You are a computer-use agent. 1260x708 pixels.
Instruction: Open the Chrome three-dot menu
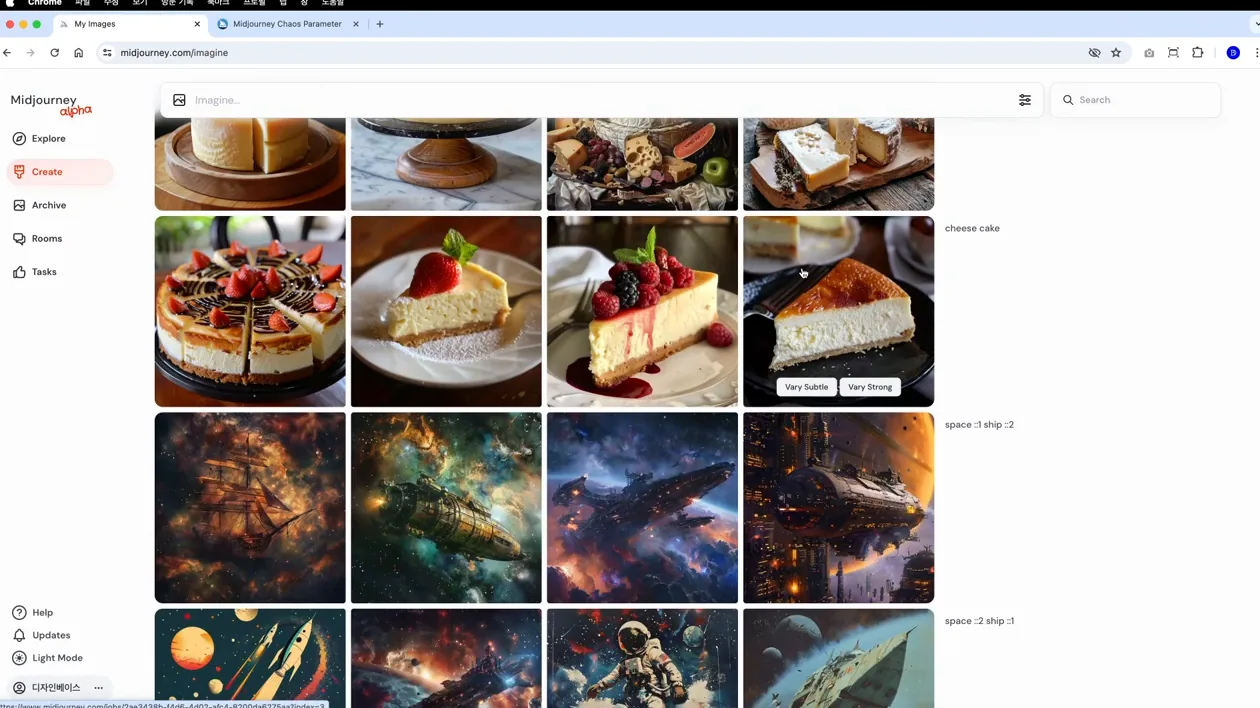(x=1256, y=53)
